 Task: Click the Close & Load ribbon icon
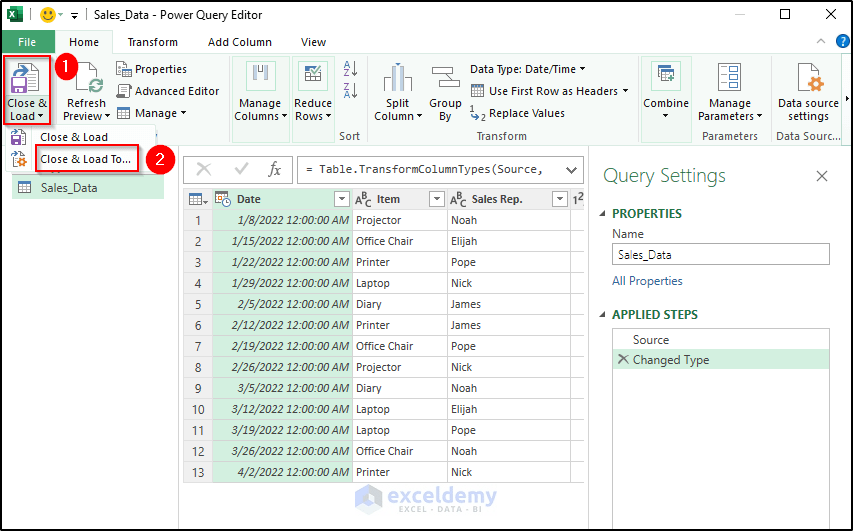[x=25, y=77]
